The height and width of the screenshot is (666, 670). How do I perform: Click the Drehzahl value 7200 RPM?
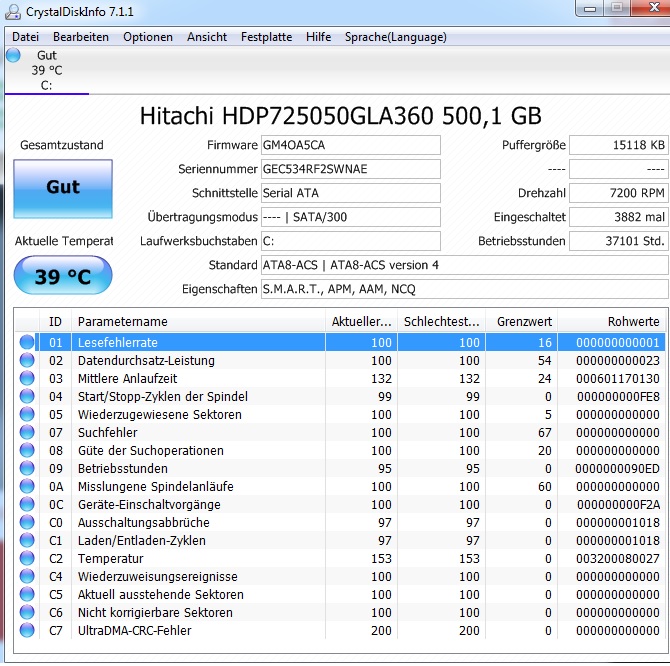point(619,193)
